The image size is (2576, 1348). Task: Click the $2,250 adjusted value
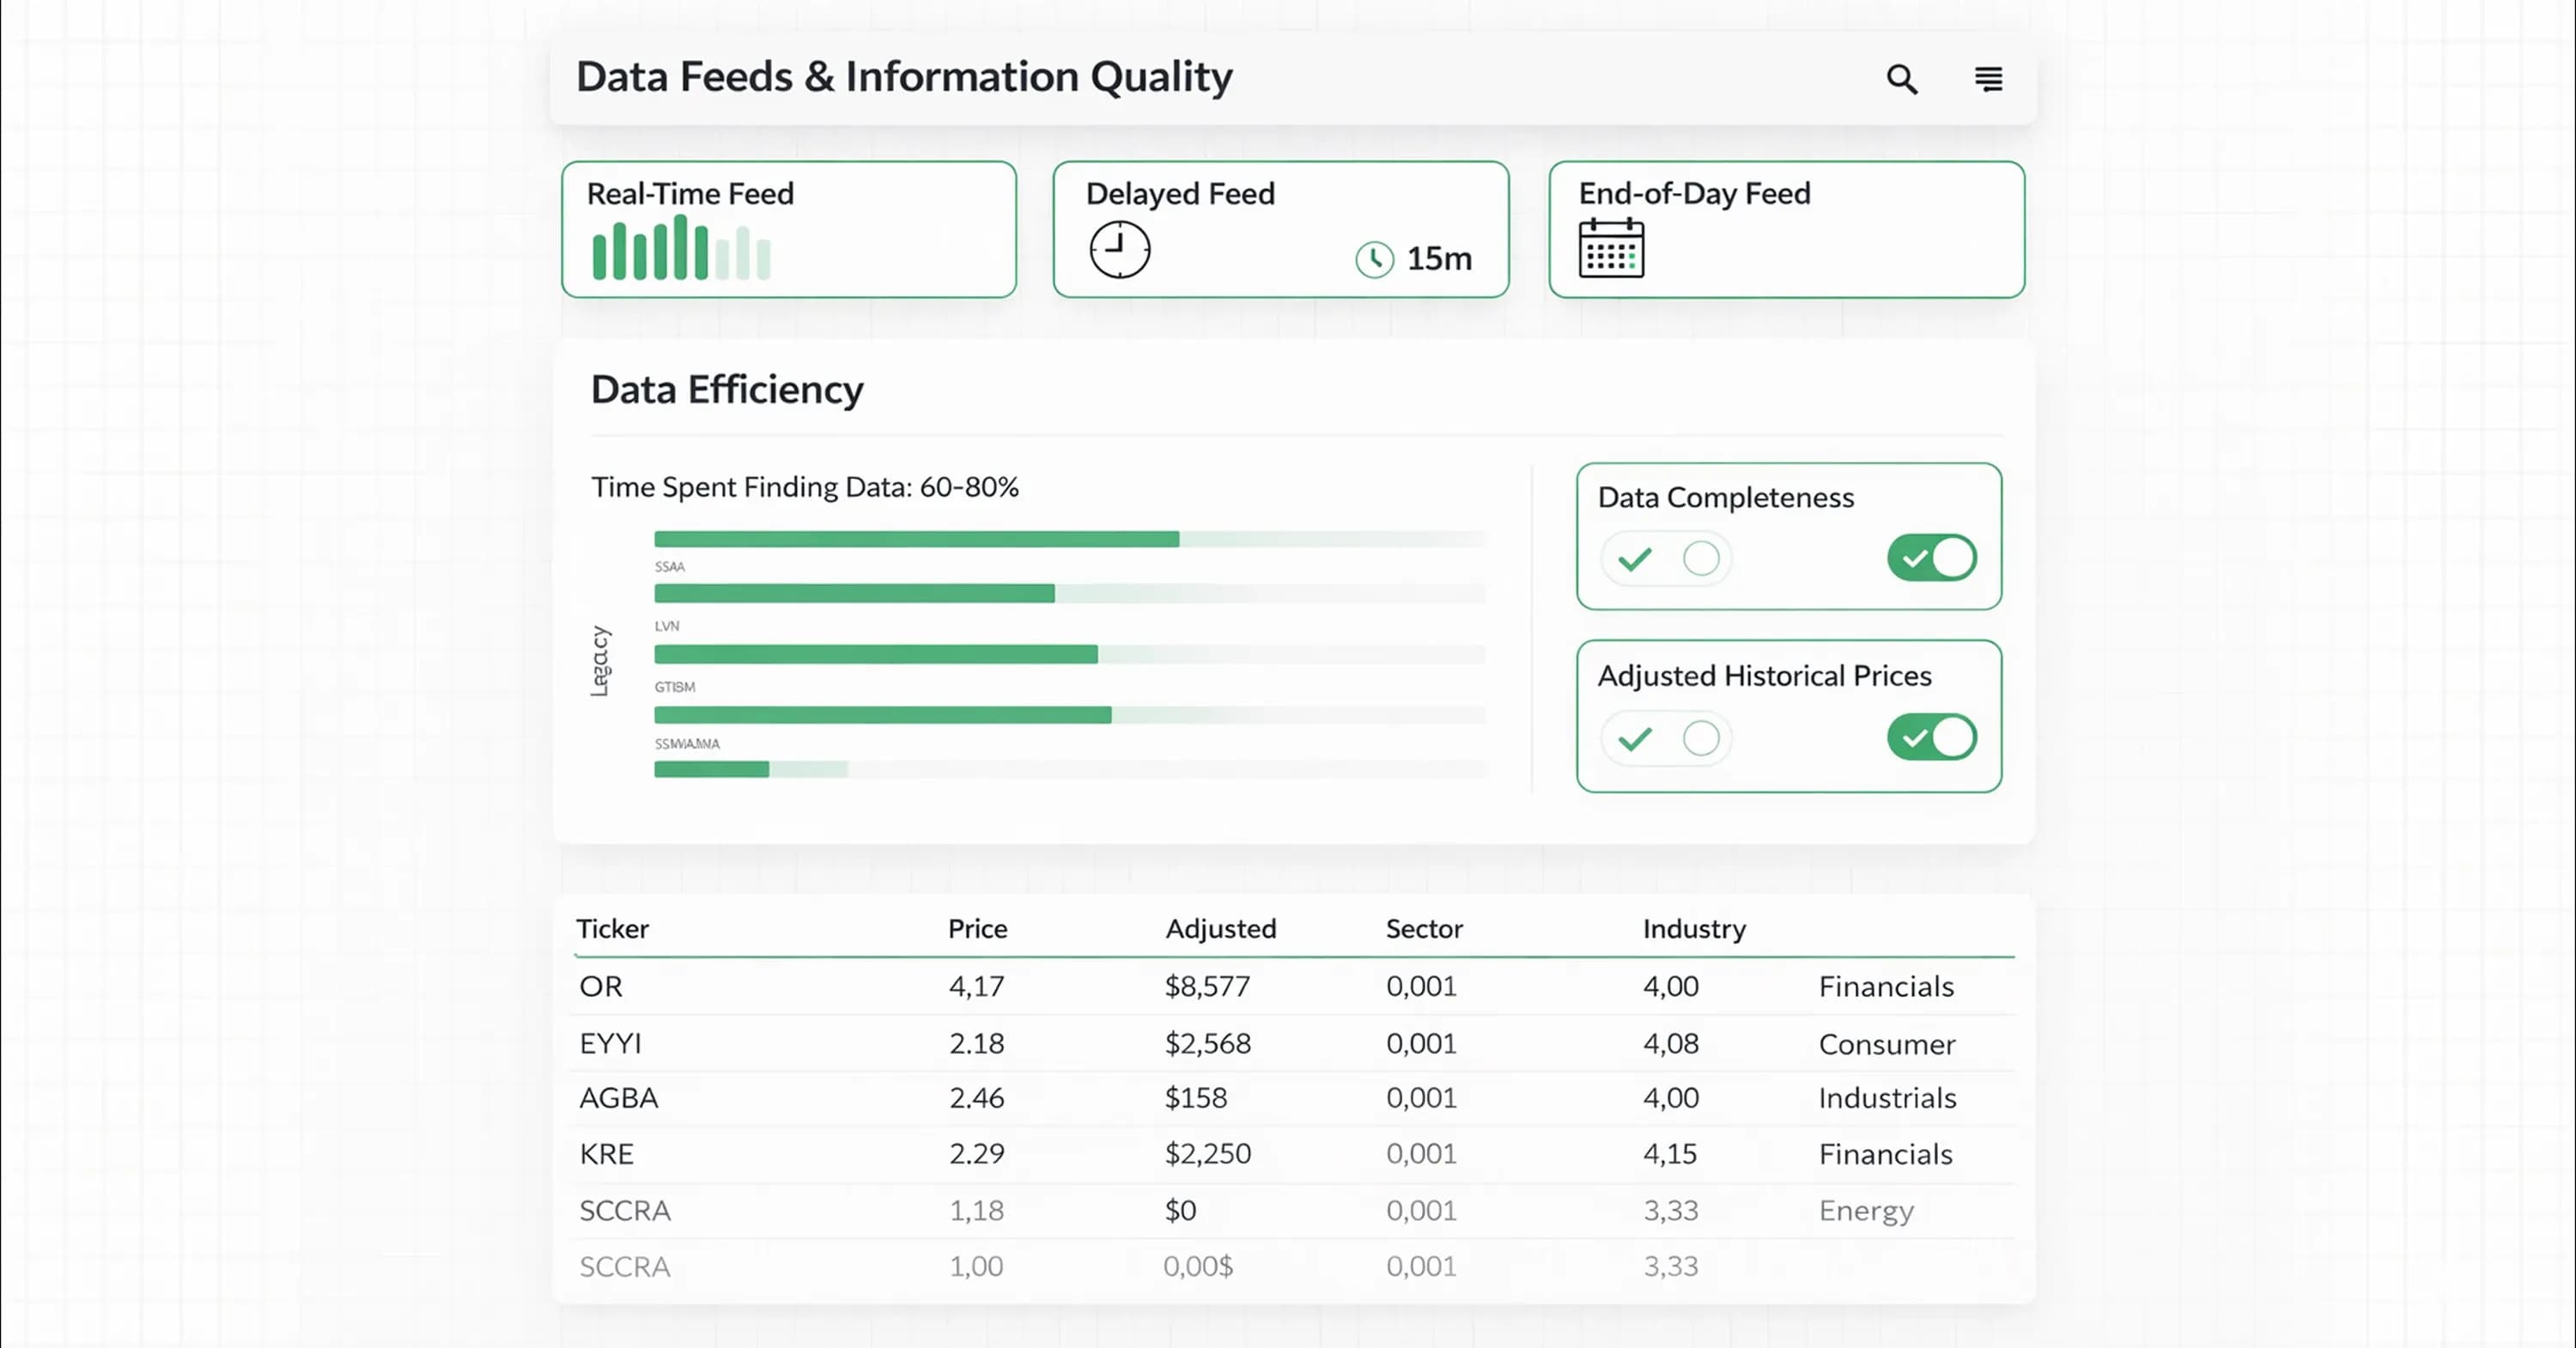(x=1207, y=1154)
